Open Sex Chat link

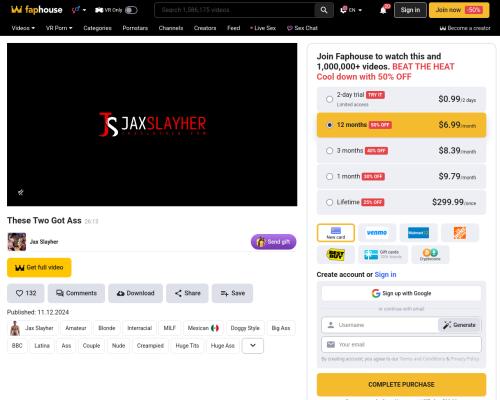[x=302, y=28]
